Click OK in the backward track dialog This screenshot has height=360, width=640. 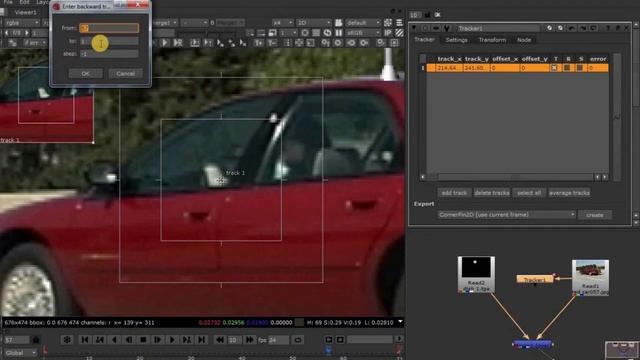[x=85, y=73]
